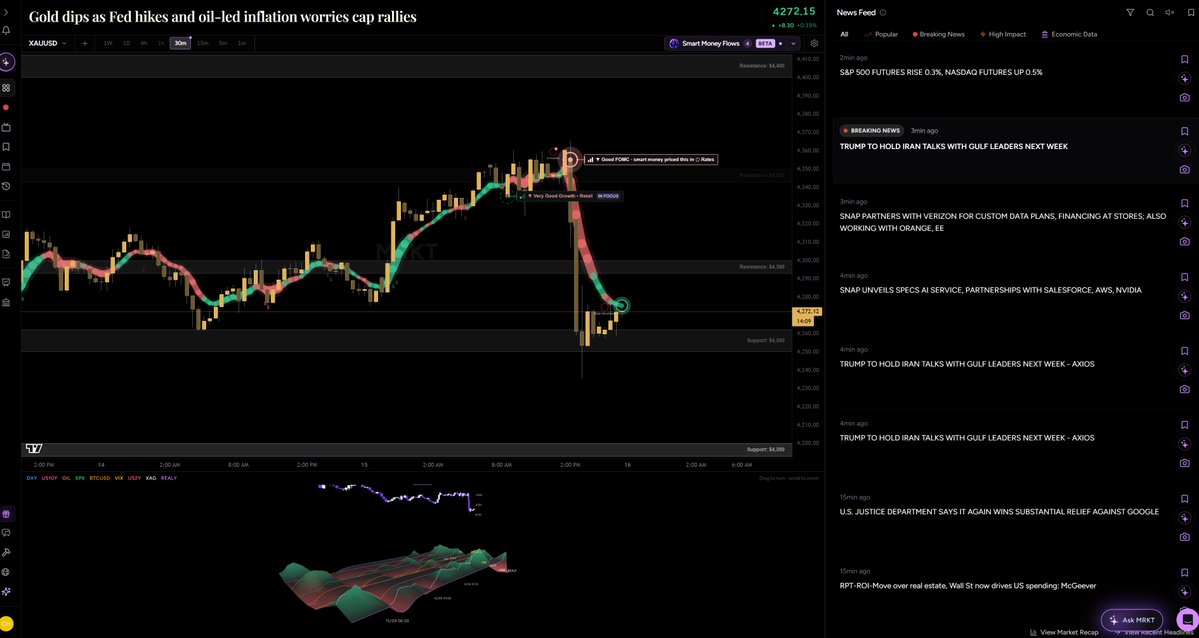The width and height of the screenshot is (1199, 638).
Task: Expand the Smart Money Flows chevron
Action: (x=793, y=44)
